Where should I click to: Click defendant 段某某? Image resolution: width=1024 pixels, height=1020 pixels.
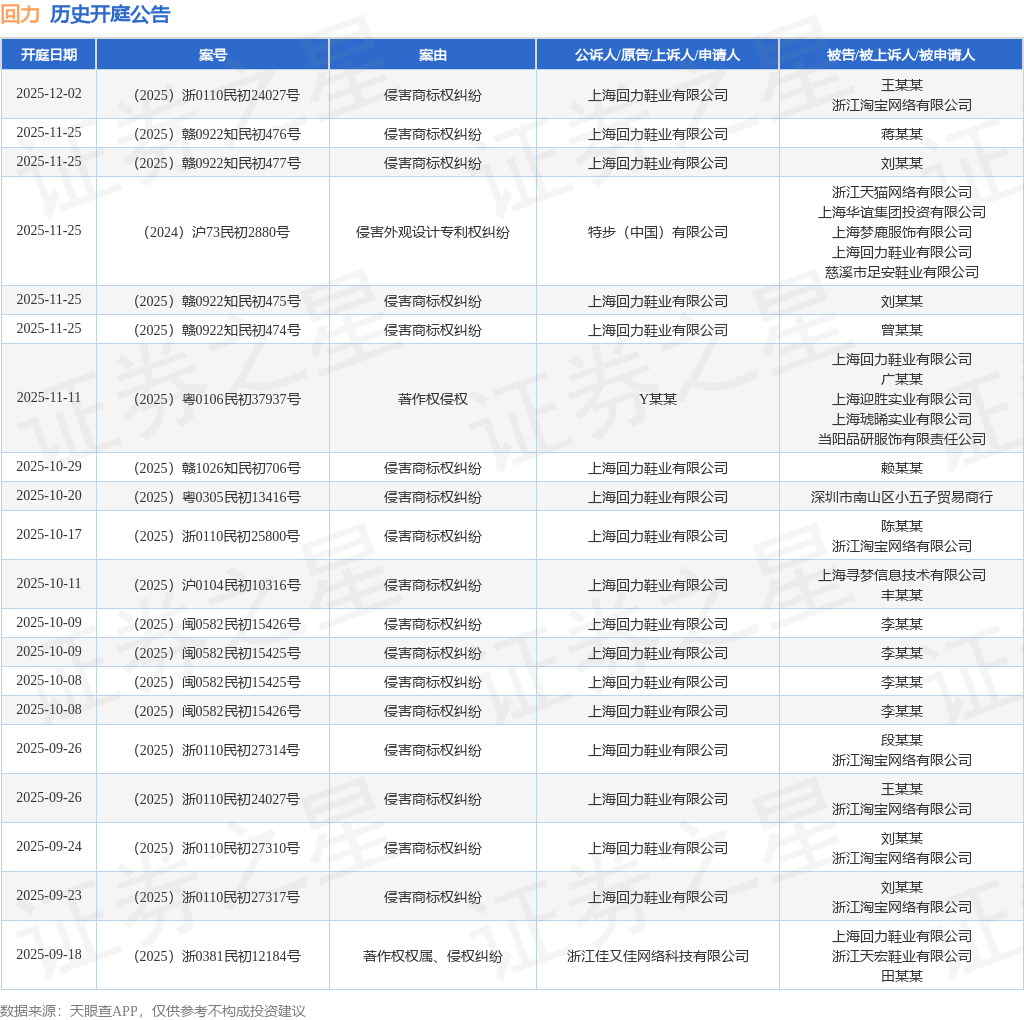902,740
